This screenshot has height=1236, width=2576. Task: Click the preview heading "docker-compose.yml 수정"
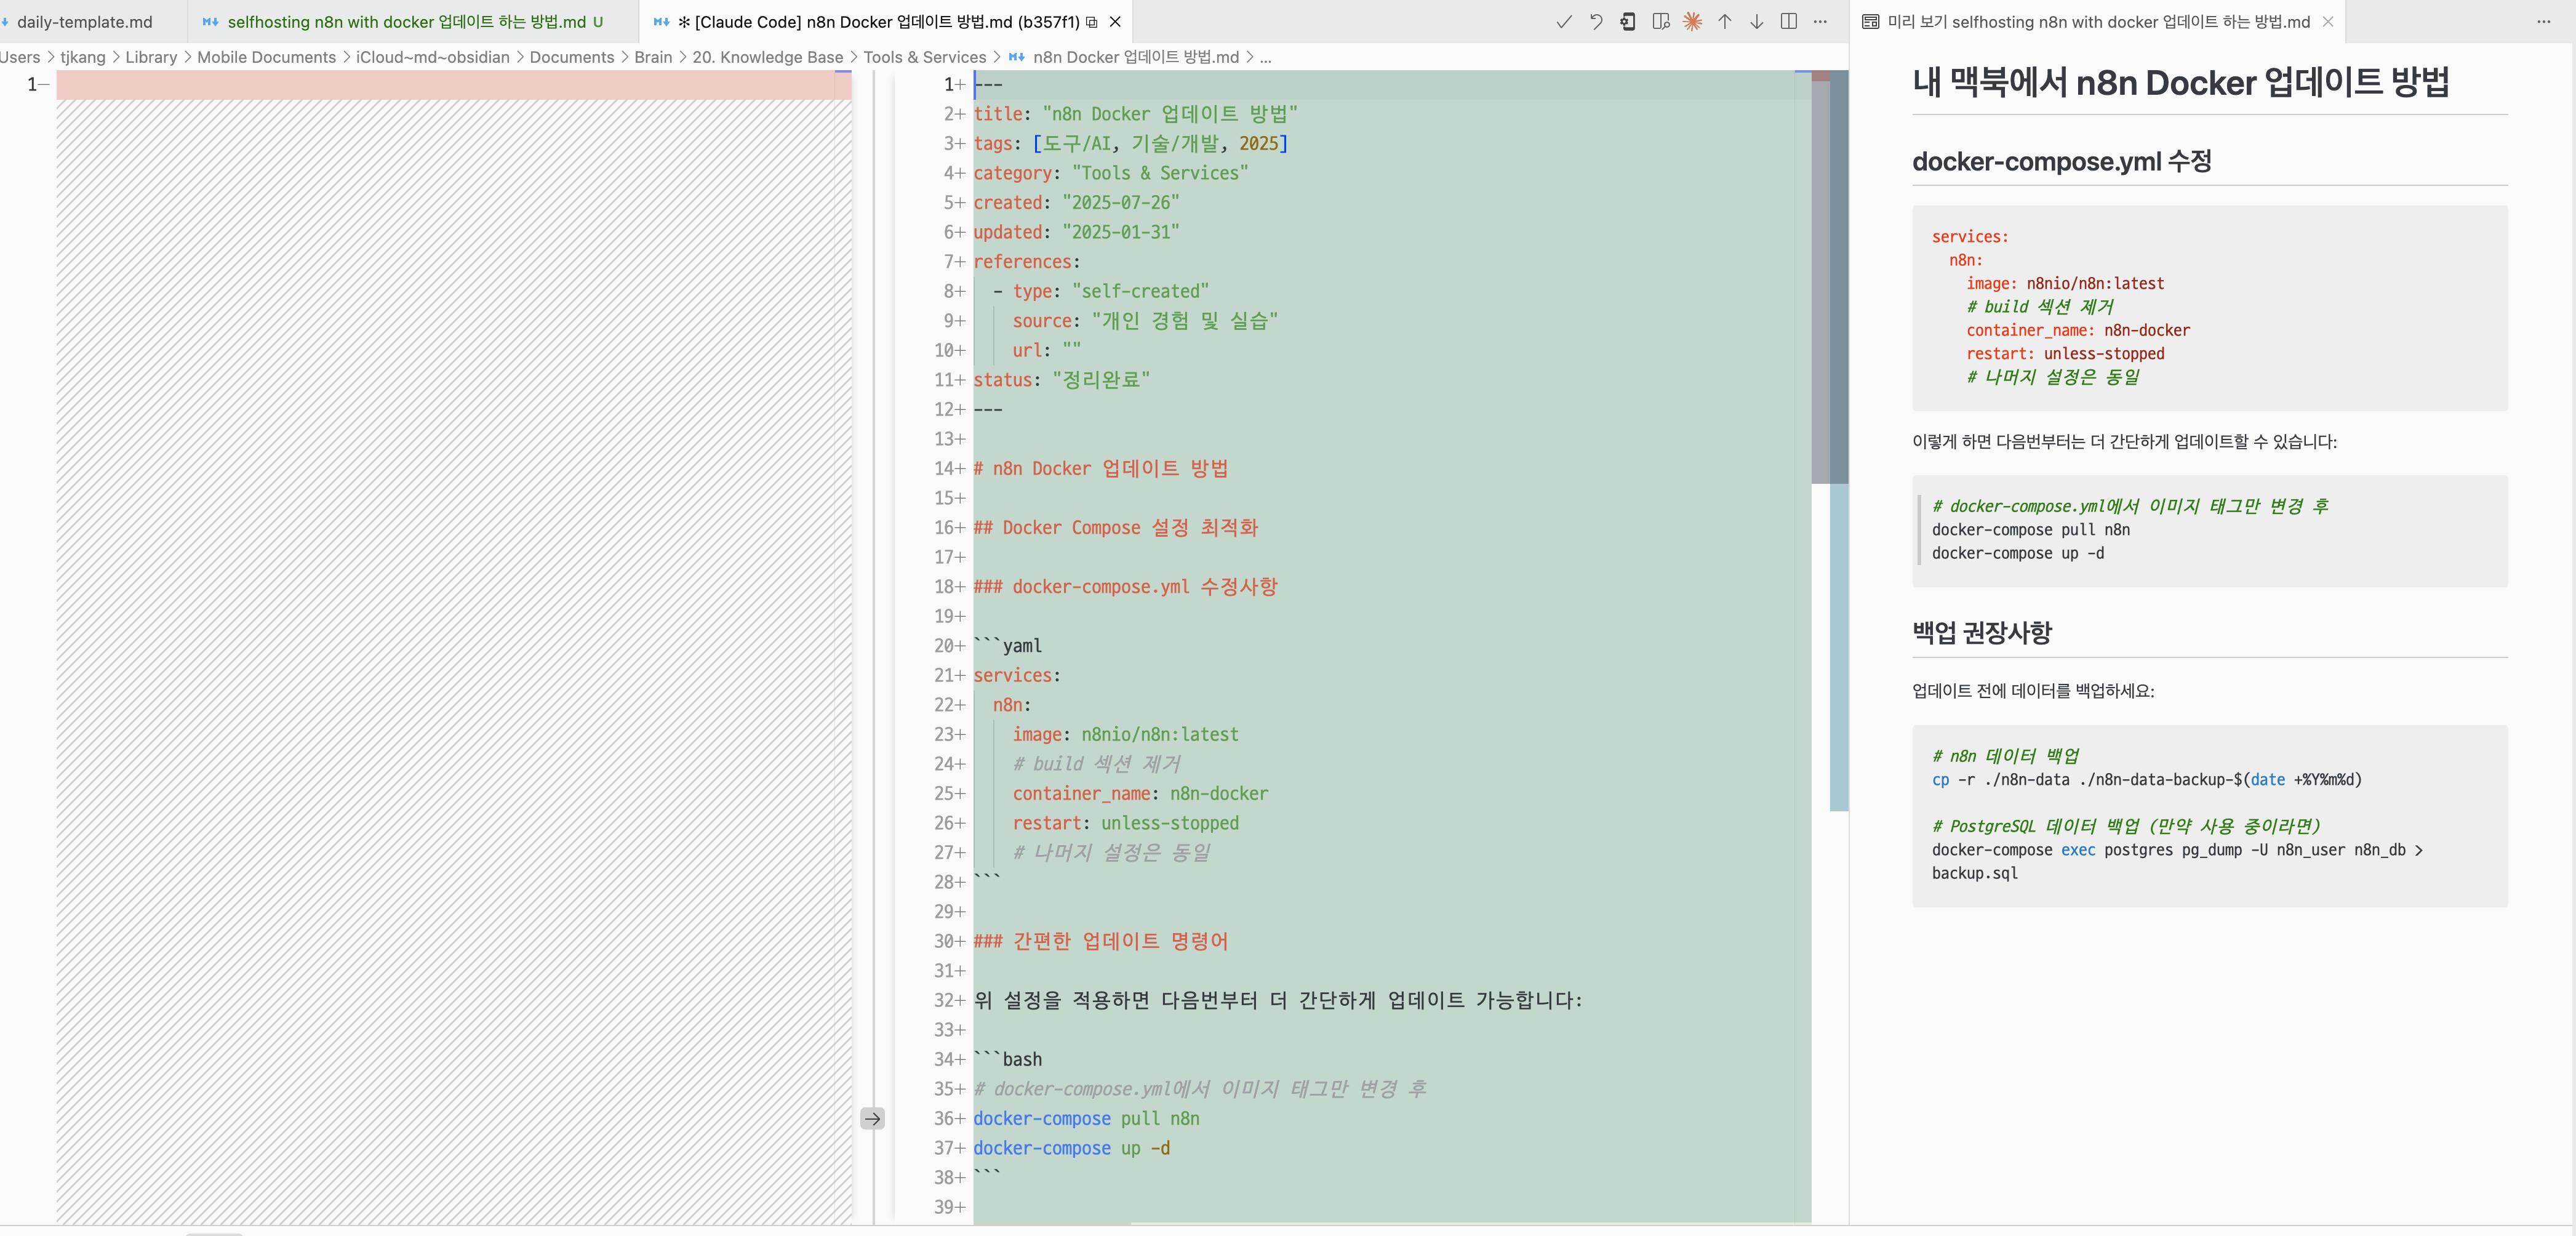(2061, 161)
